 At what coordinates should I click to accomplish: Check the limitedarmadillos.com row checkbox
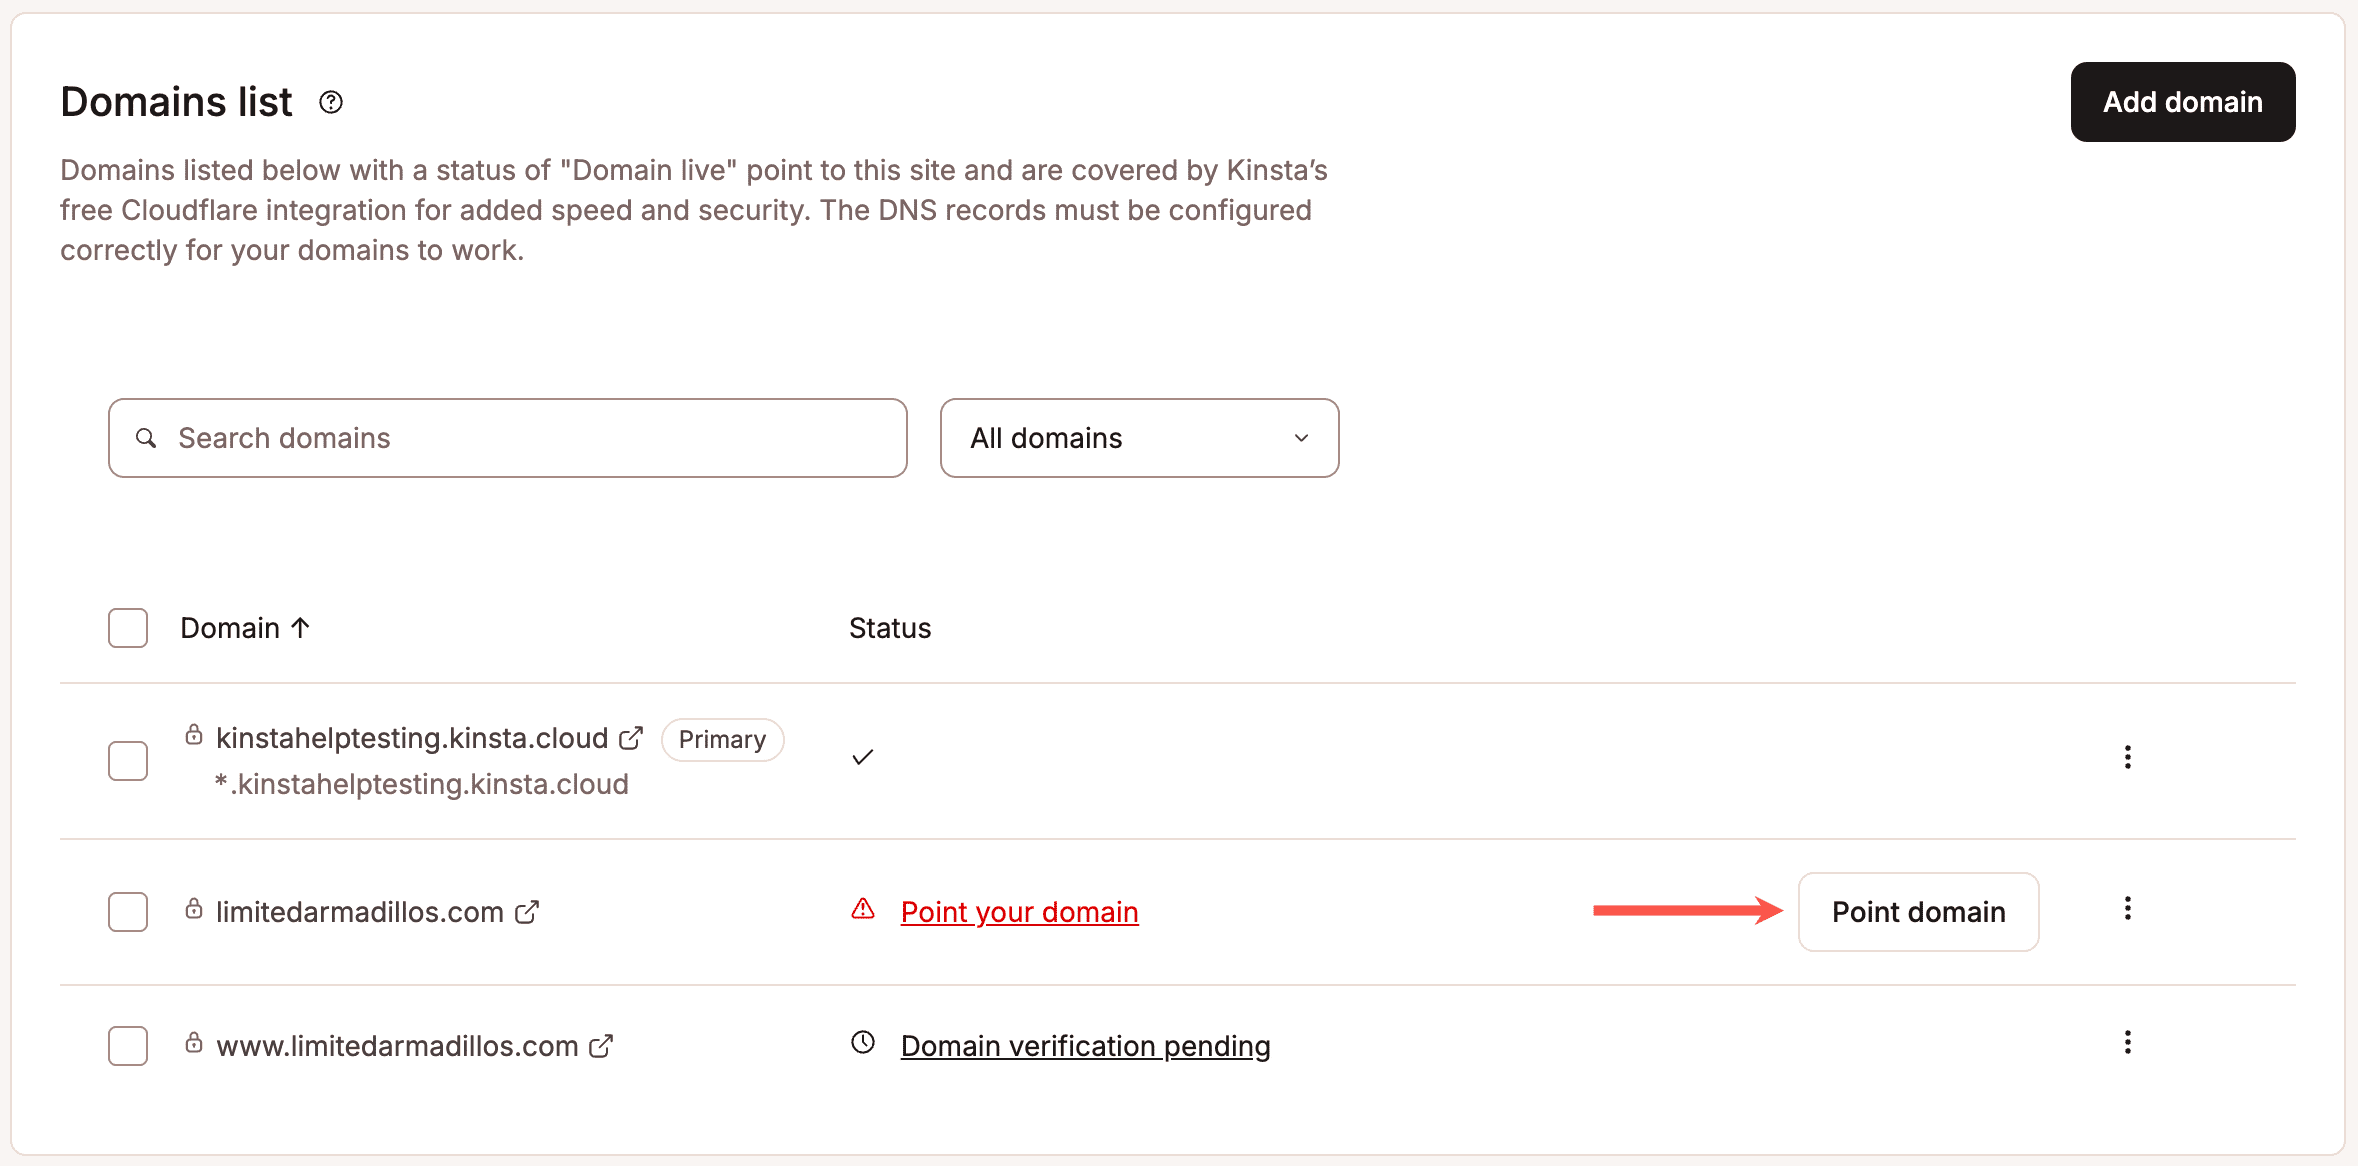click(128, 912)
